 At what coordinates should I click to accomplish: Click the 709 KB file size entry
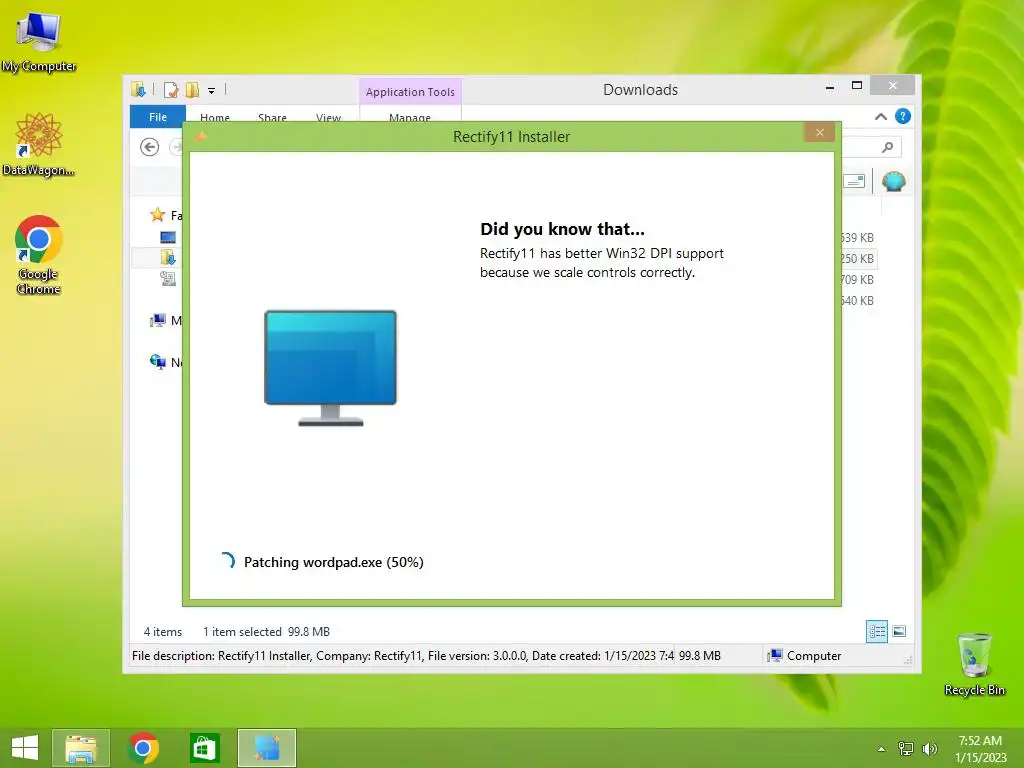pos(858,280)
